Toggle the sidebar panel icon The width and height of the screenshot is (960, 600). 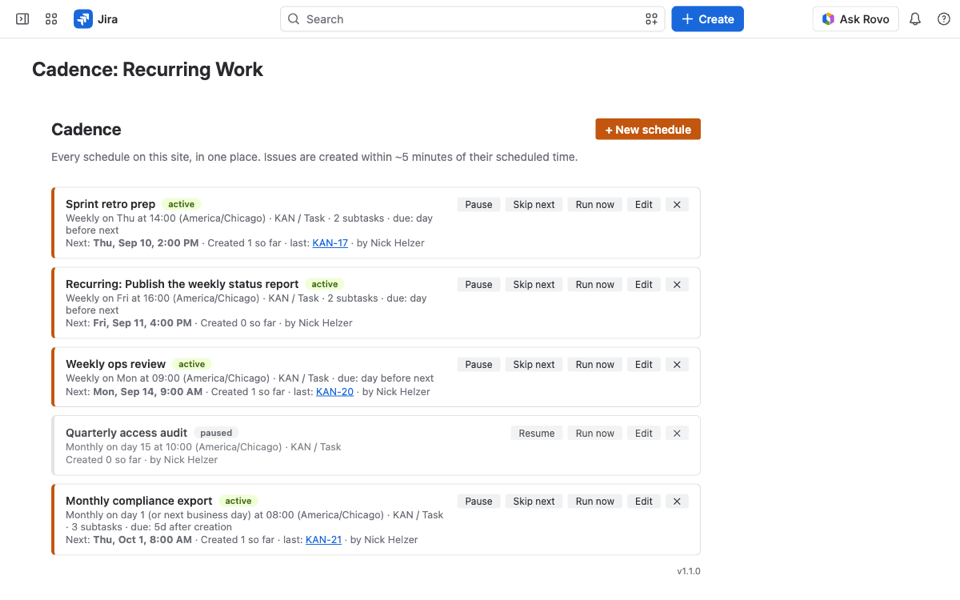(23, 19)
